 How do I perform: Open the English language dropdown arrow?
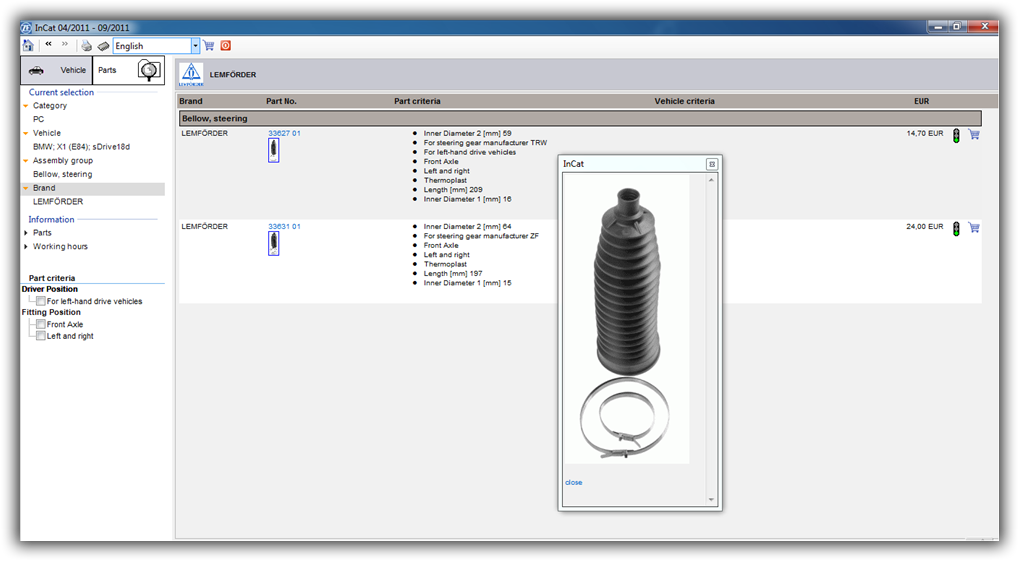(x=195, y=46)
